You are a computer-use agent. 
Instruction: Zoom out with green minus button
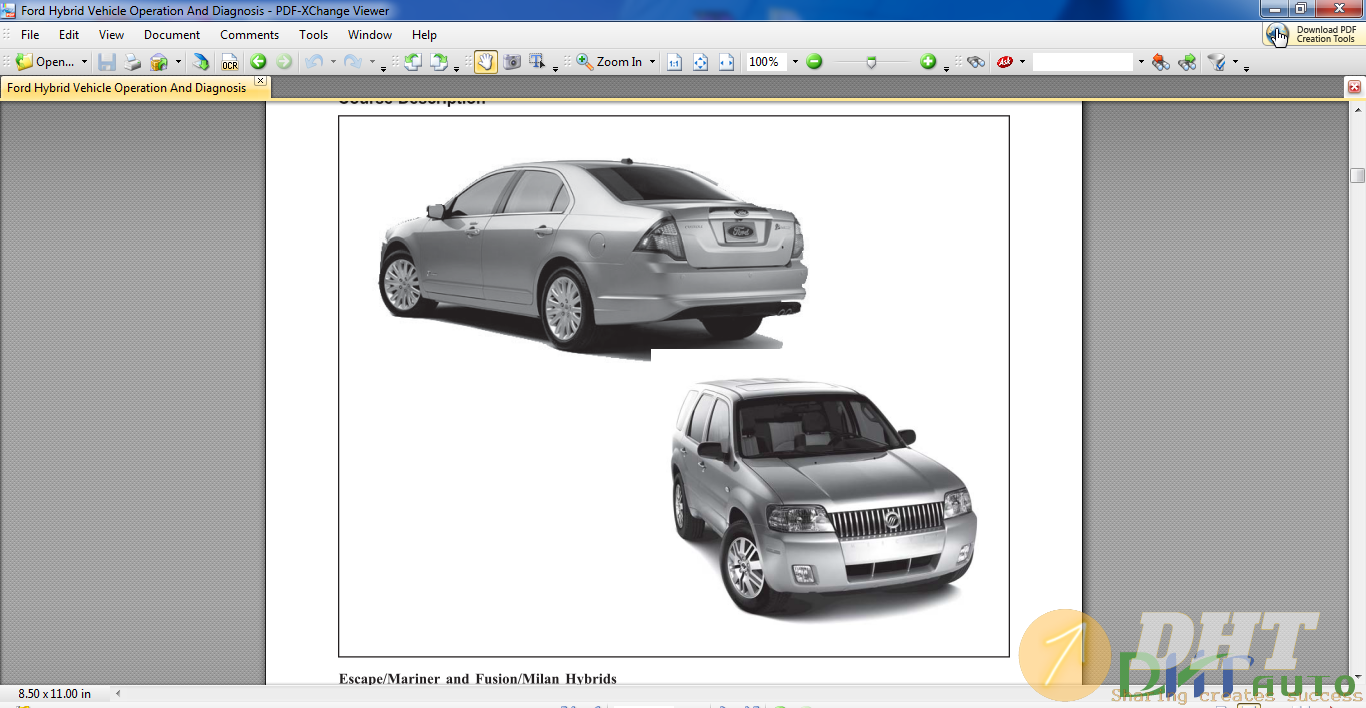tap(814, 62)
